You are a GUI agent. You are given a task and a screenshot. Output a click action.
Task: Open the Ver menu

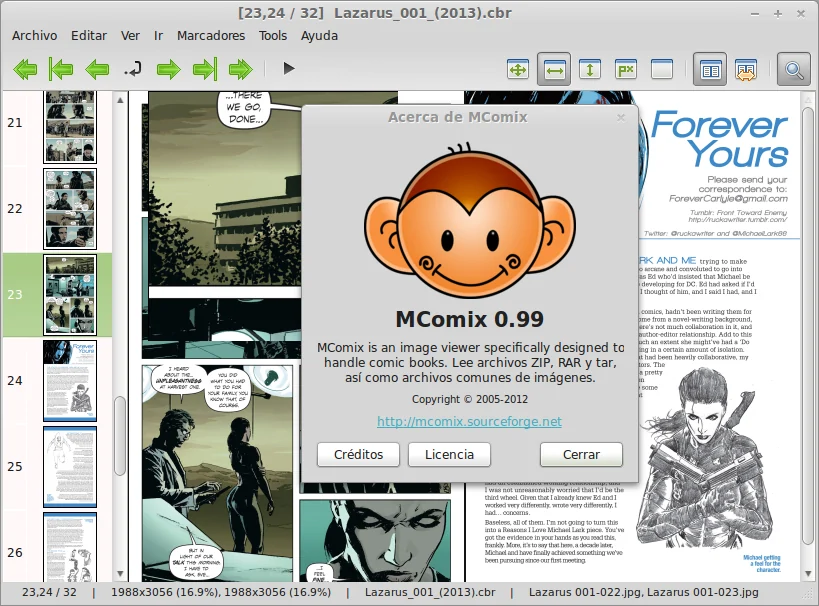coord(130,36)
